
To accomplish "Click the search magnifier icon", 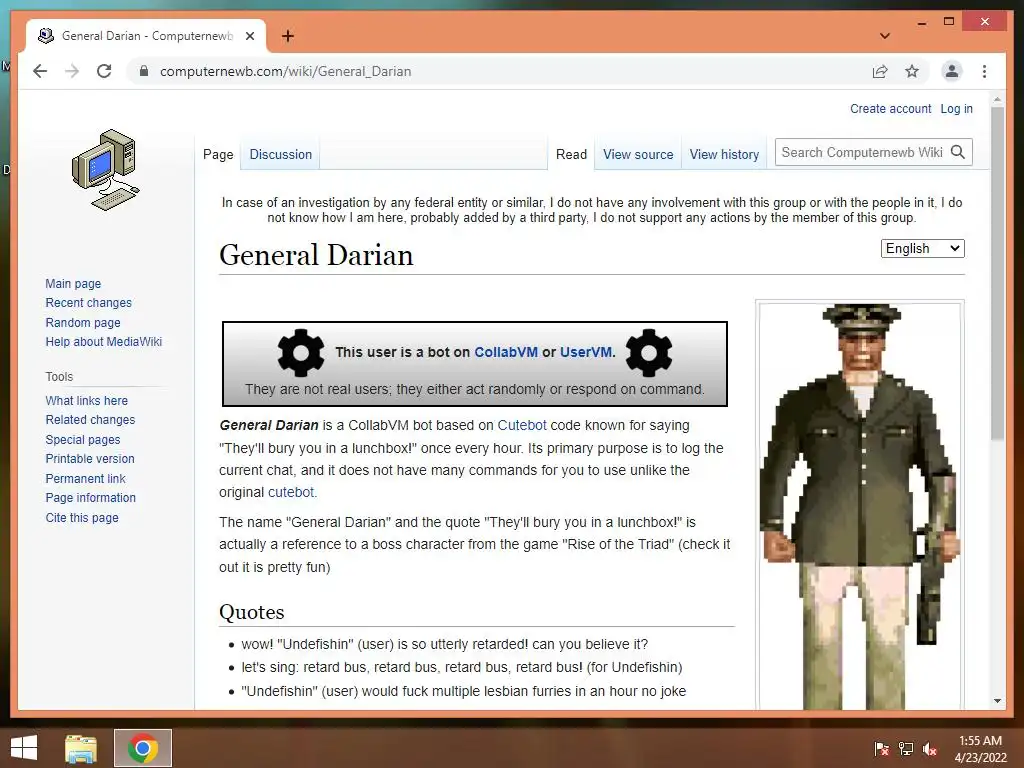I will 957,152.
